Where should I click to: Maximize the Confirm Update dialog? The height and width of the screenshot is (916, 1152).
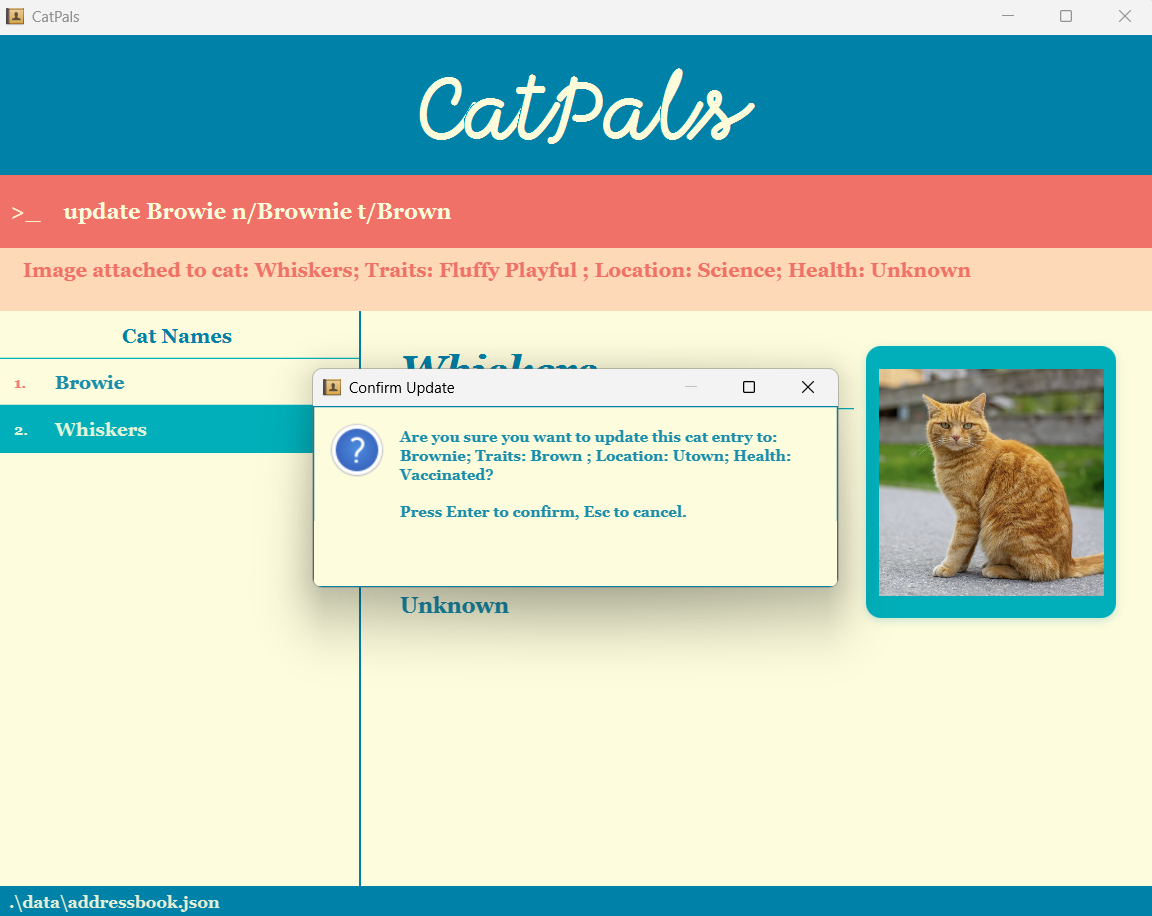pyautogui.click(x=748, y=387)
